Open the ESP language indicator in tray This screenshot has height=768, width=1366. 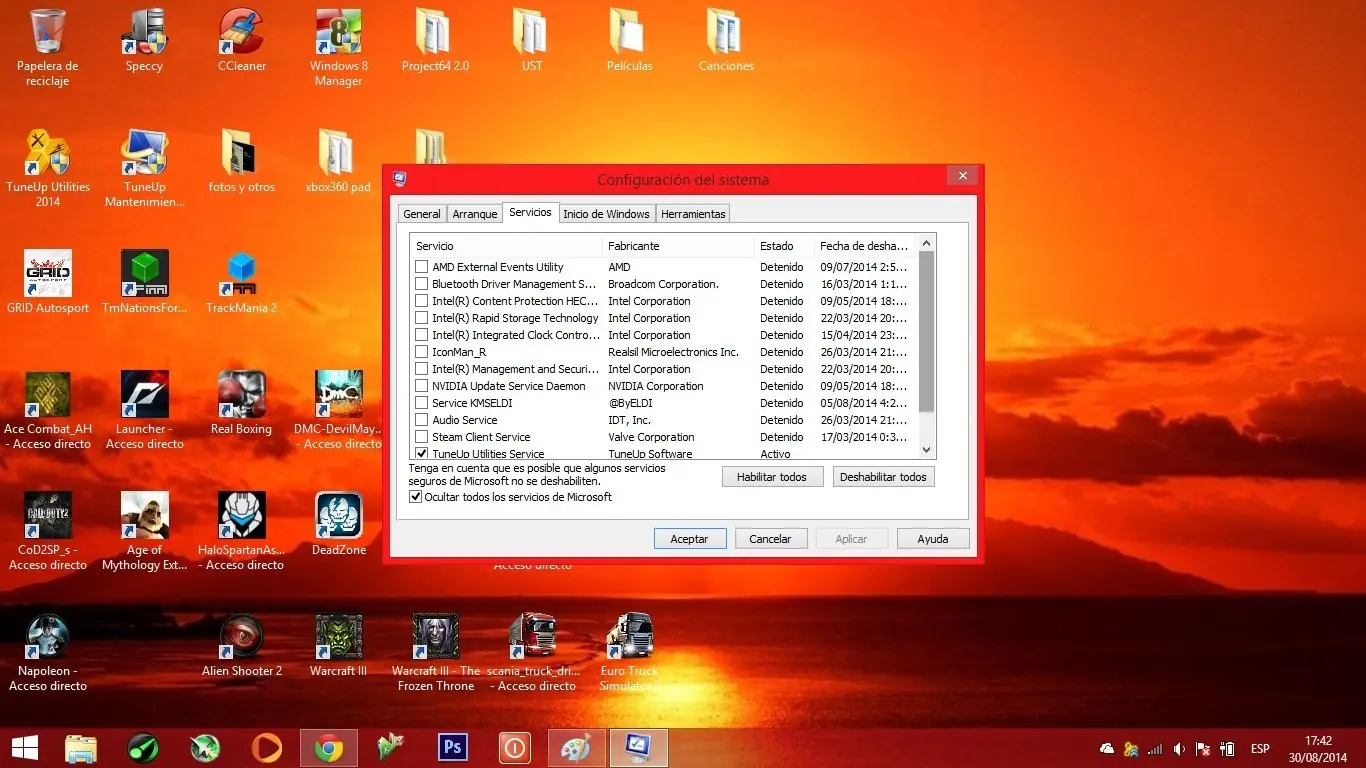tap(1260, 749)
